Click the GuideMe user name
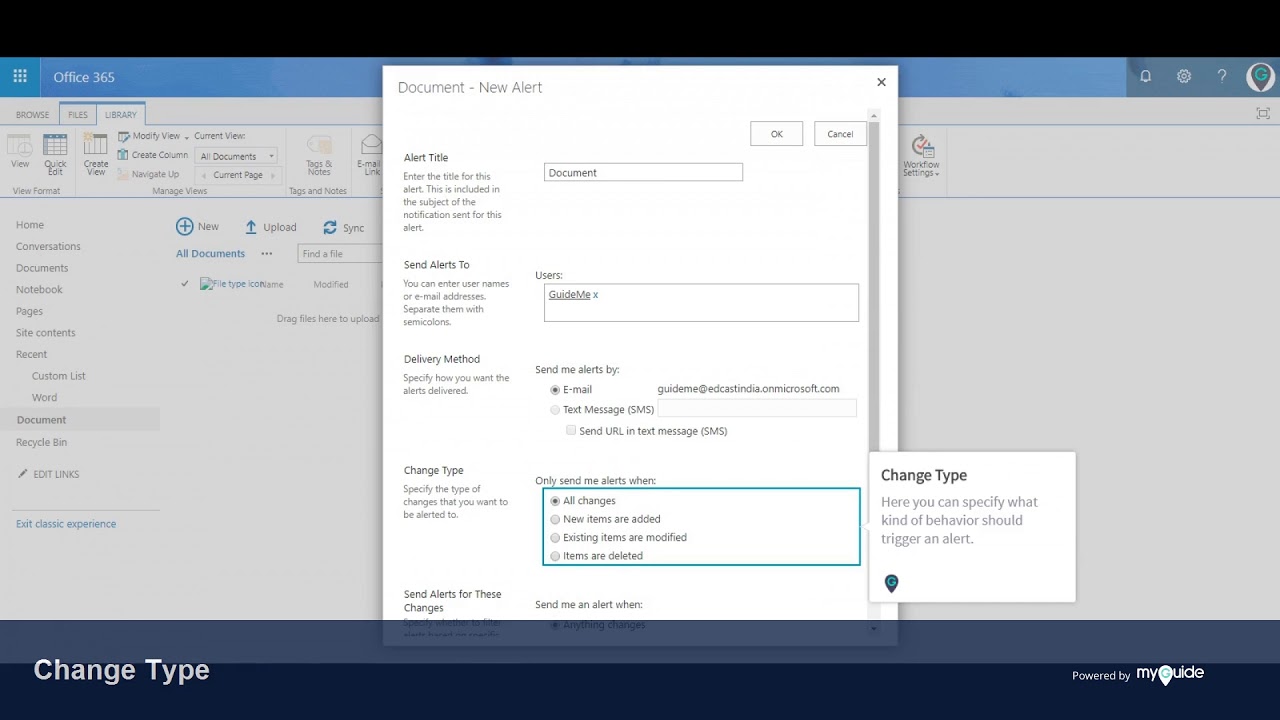This screenshot has width=1280, height=720. (569, 295)
